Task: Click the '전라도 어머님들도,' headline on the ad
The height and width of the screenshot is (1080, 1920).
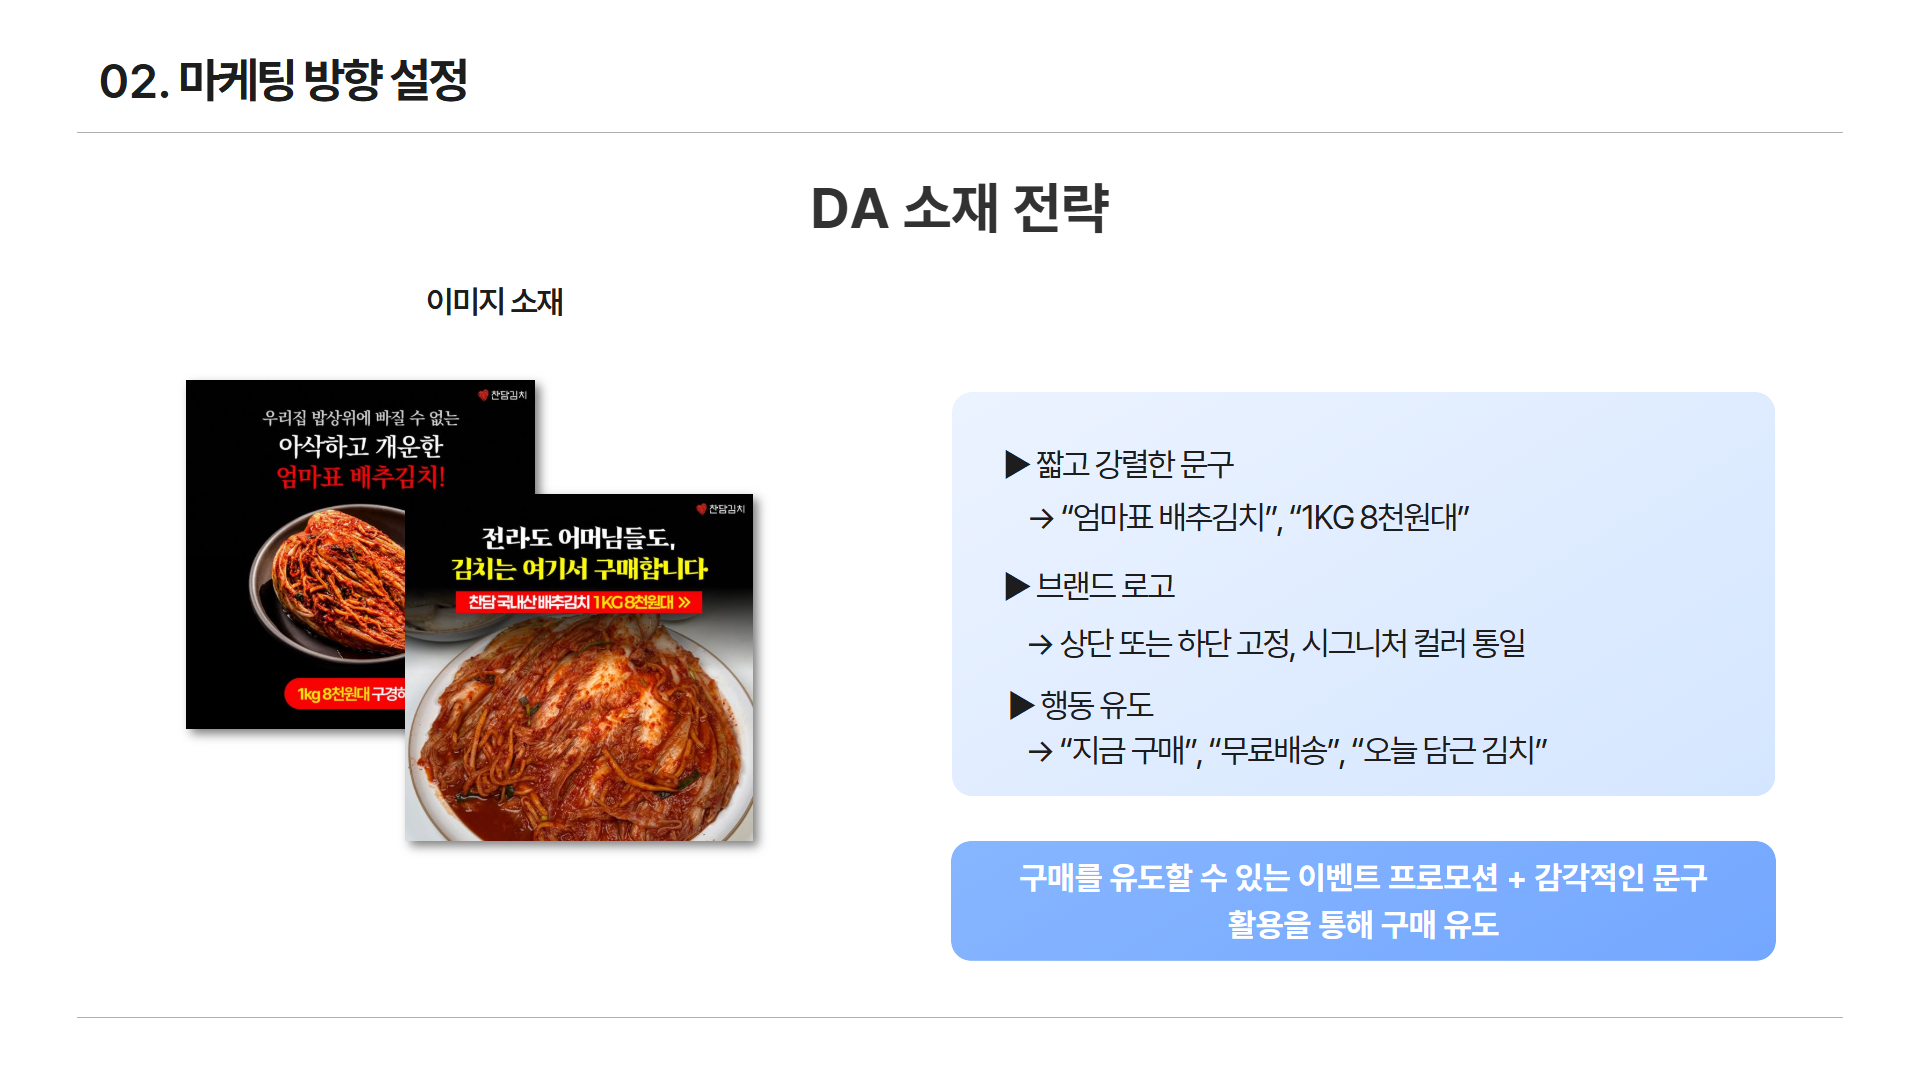Action: click(579, 538)
